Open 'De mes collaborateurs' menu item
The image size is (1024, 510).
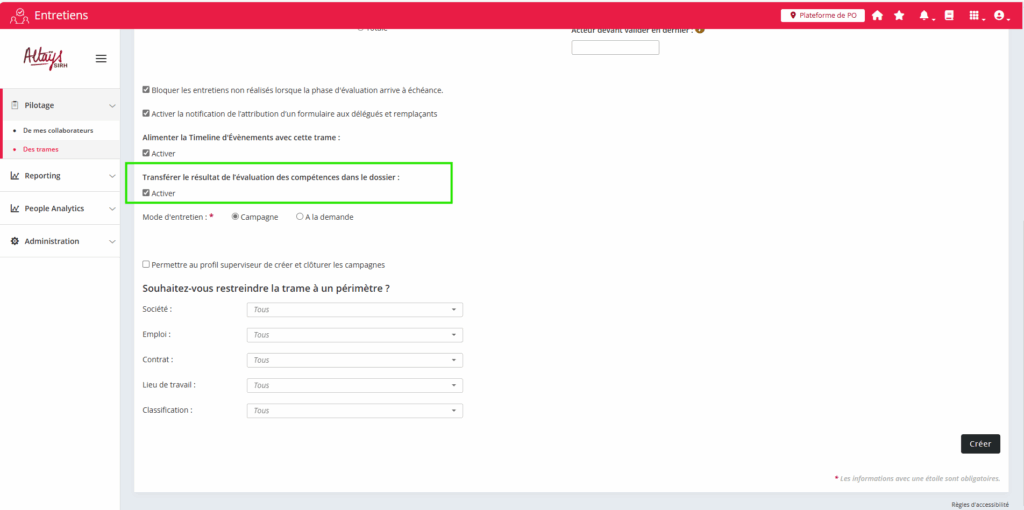coord(58,131)
